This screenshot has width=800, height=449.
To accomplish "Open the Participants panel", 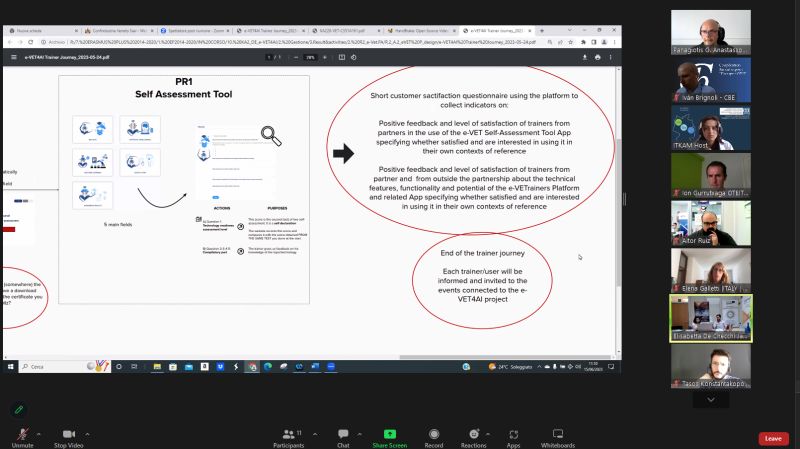I will coord(288,435).
